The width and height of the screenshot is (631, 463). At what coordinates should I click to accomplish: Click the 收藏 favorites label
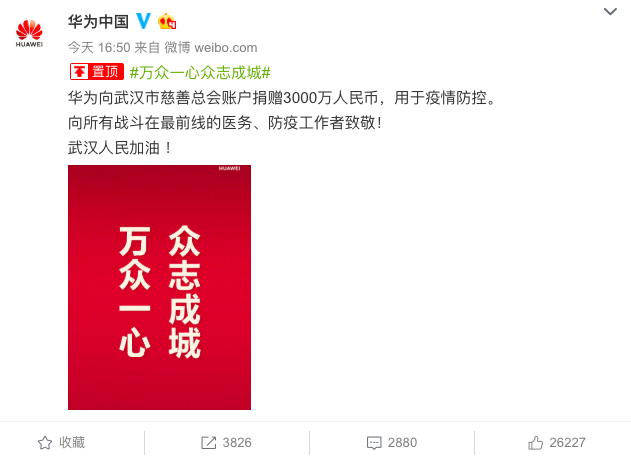(72, 442)
